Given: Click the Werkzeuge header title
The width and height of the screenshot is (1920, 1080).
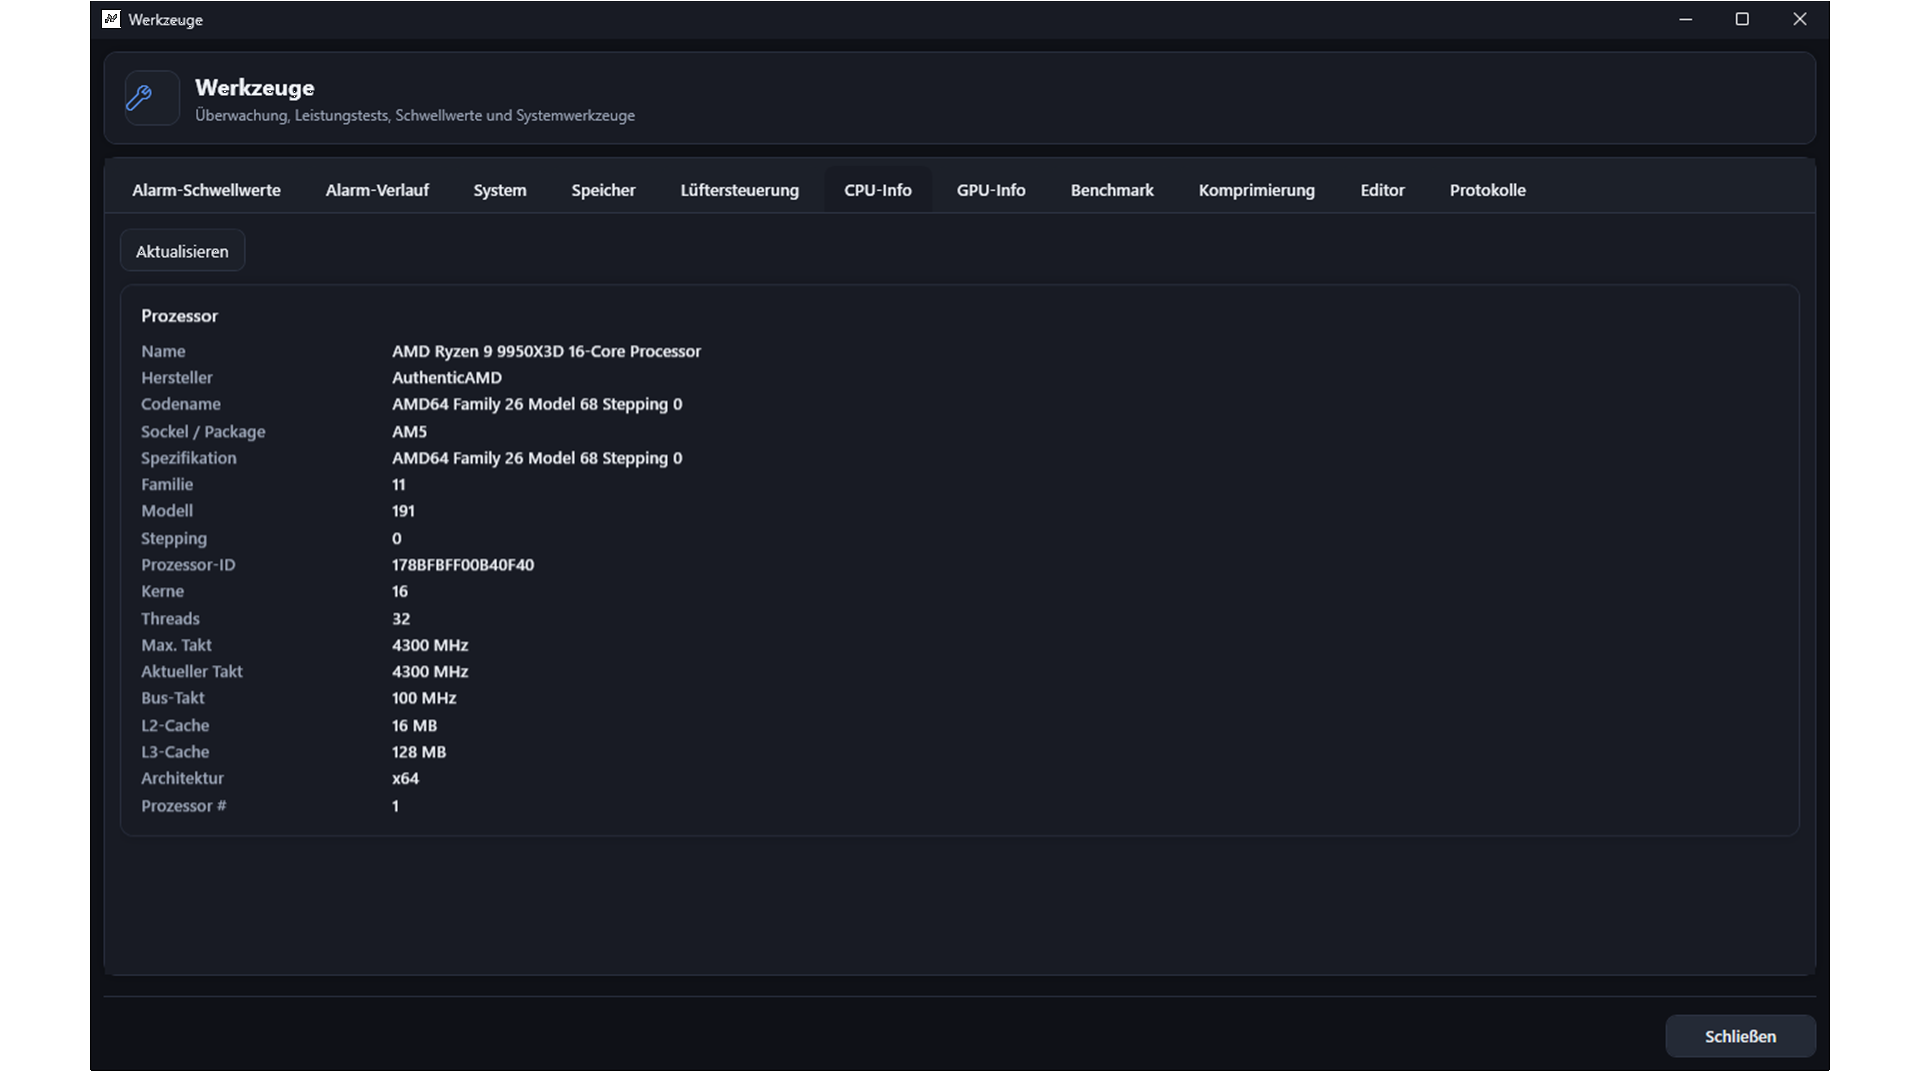Looking at the screenshot, I should point(255,88).
